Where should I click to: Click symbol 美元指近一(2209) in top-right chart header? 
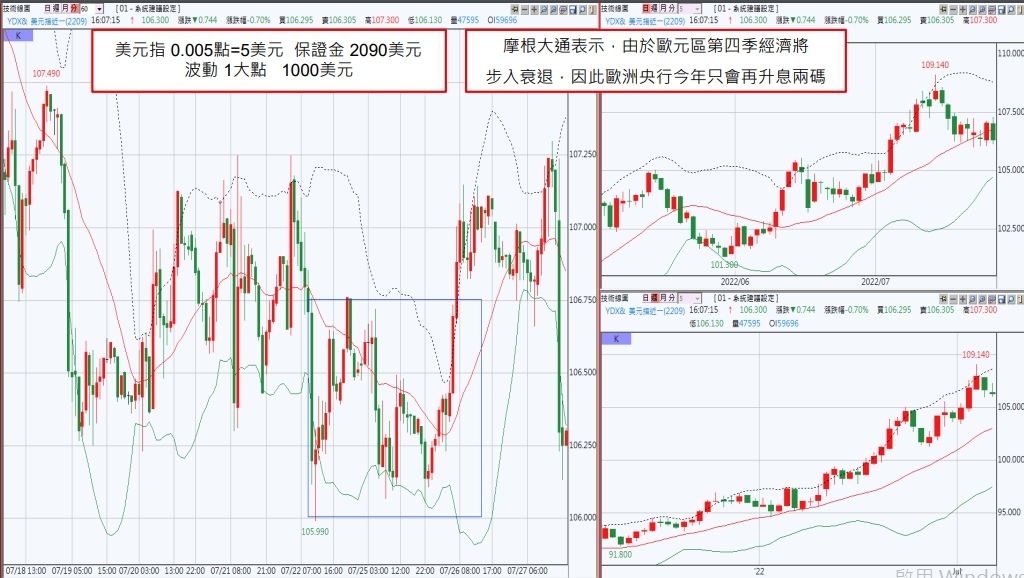tap(657, 21)
